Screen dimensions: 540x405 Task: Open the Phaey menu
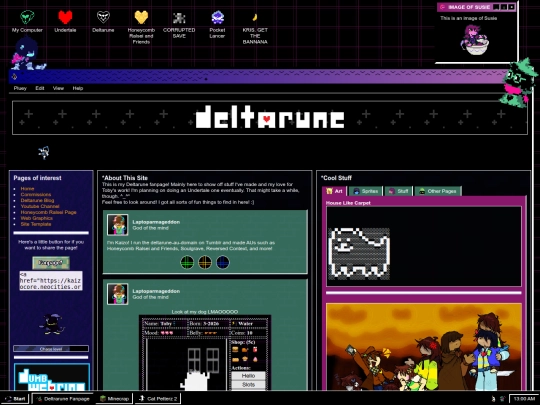20,88
